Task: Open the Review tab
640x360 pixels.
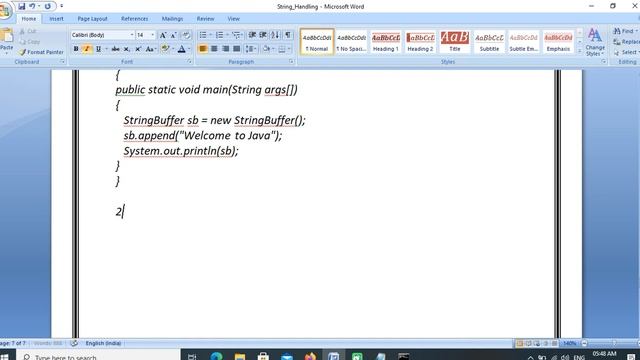Action: (205, 19)
